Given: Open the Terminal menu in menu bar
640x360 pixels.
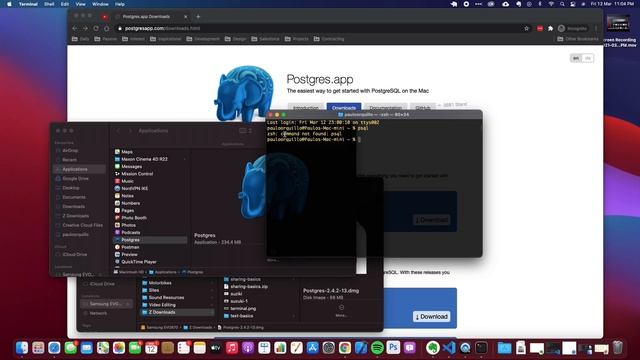Looking at the screenshot, I should [x=28, y=4].
